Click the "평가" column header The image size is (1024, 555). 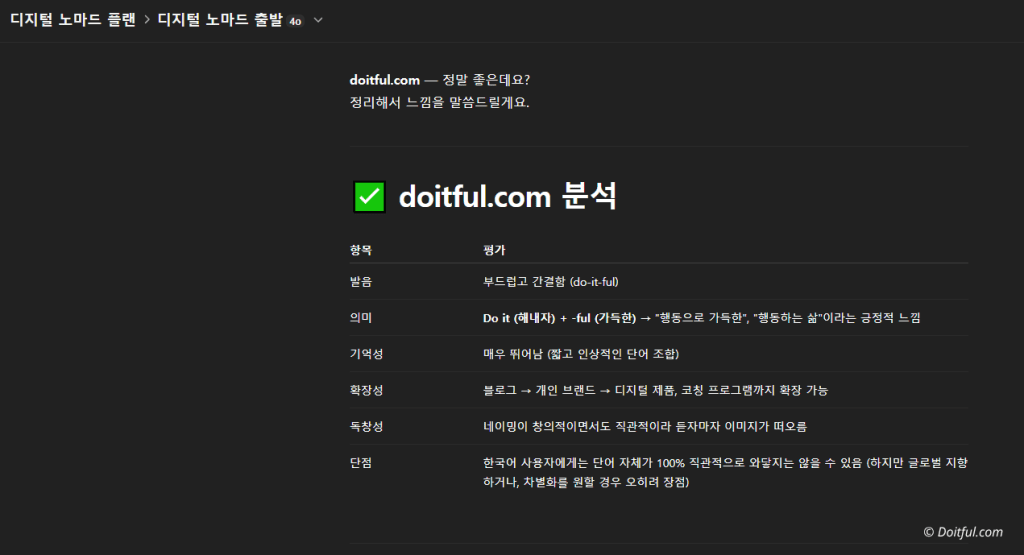tap(494, 250)
